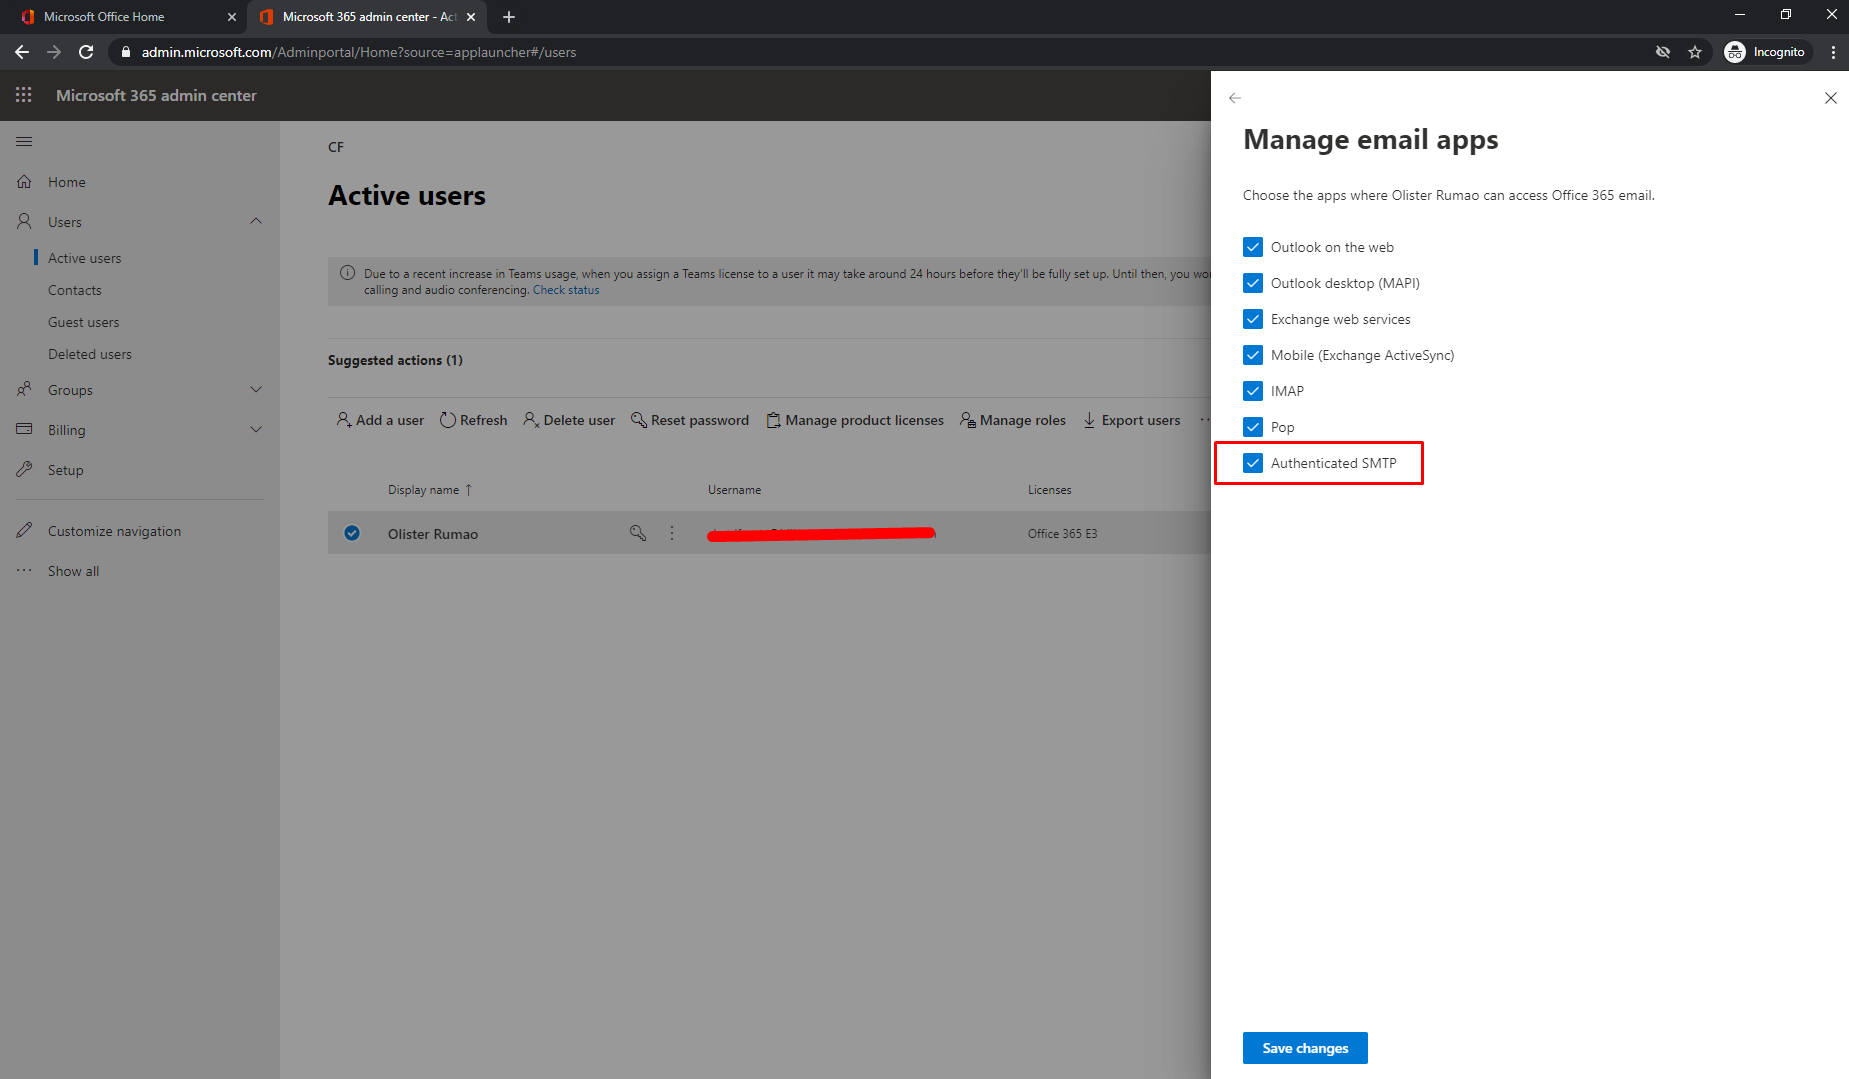
Task: Click Delete user
Action: click(x=569, y=420)
